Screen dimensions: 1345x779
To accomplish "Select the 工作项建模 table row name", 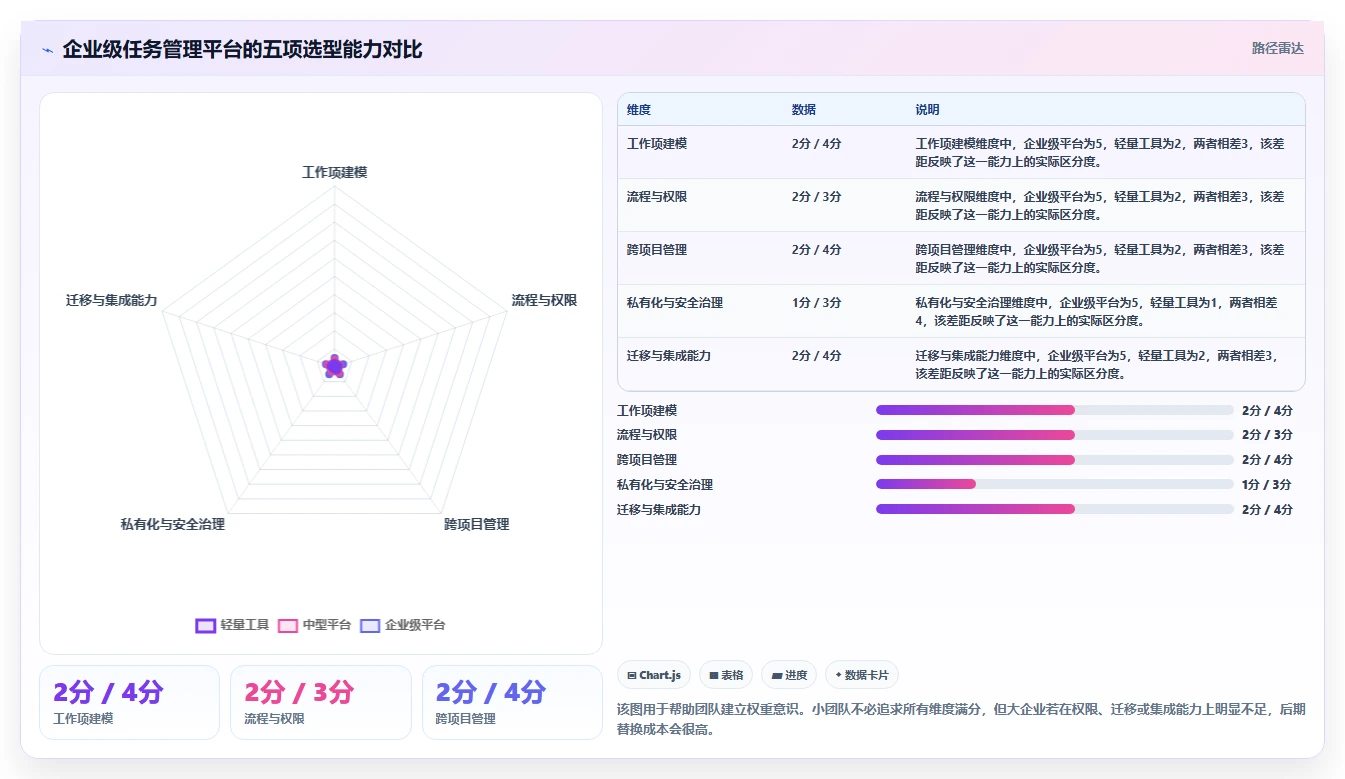I will (x=657, y=144).
